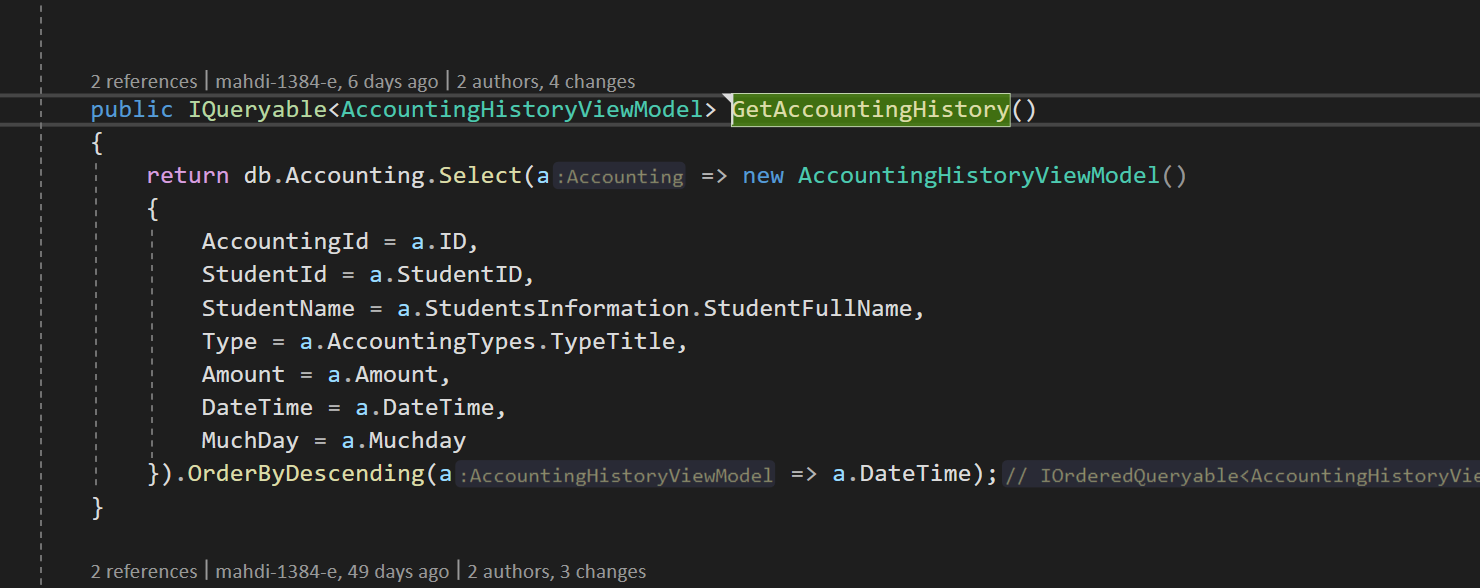Click the 'public' access modifier keyword
The image size is (1480, 588).
click(132, 109)
